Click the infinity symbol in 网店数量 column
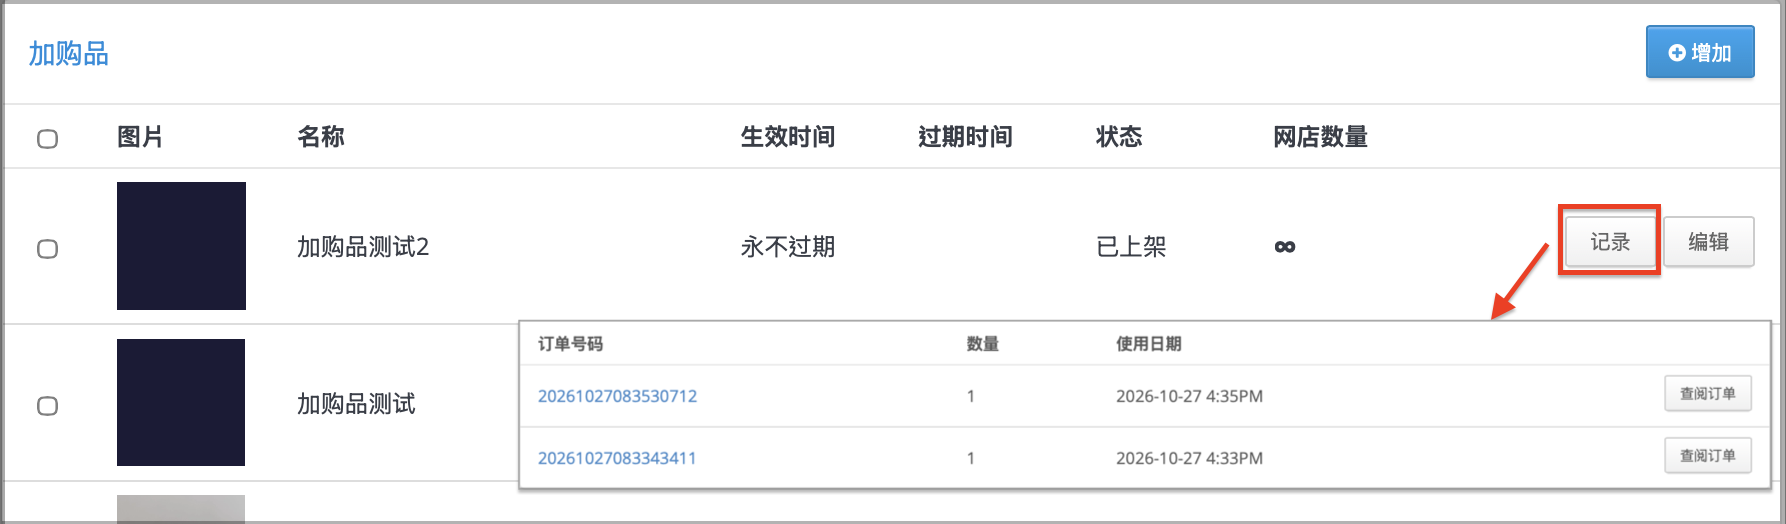 click(1285, 247)
